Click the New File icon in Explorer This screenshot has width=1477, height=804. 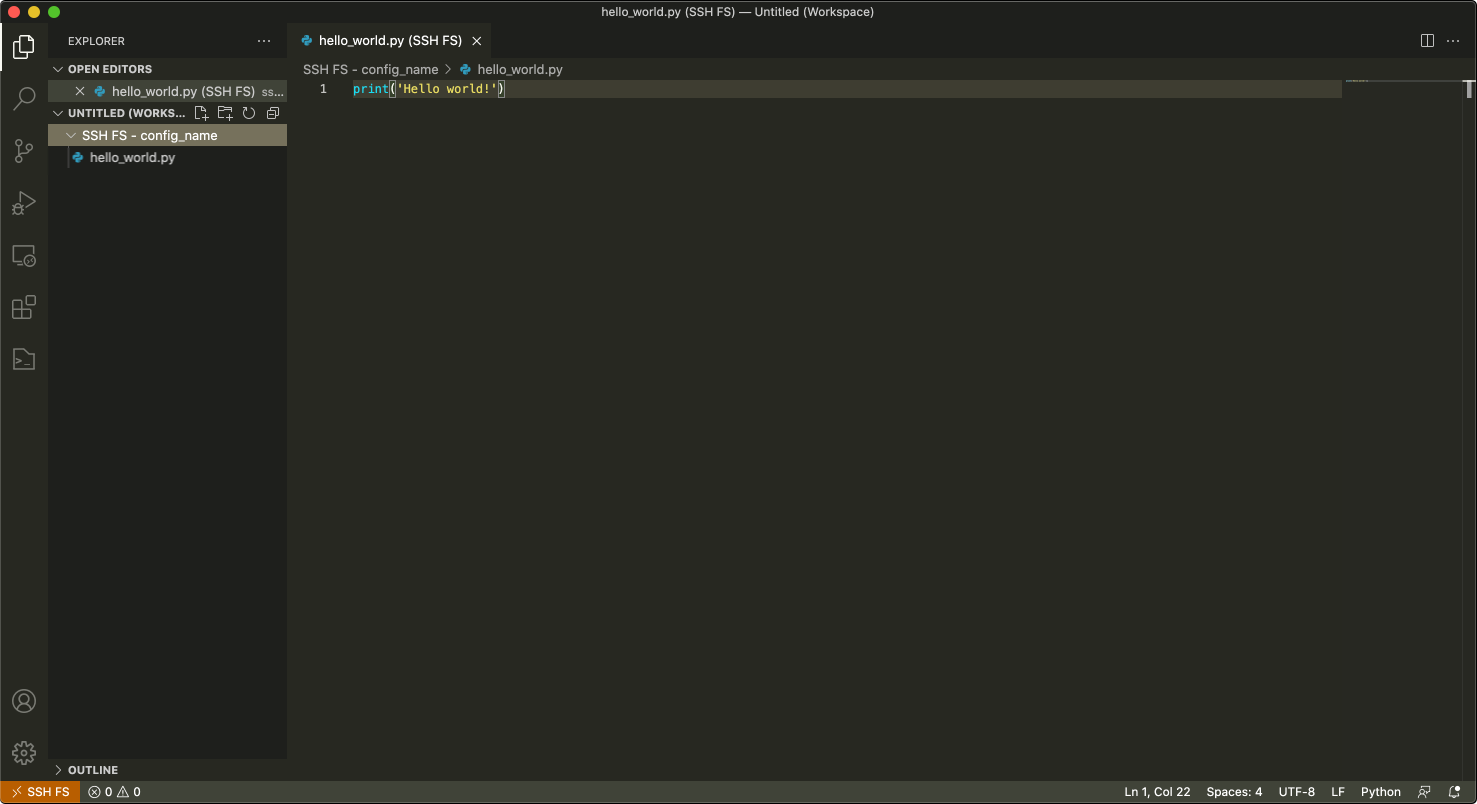201,113
